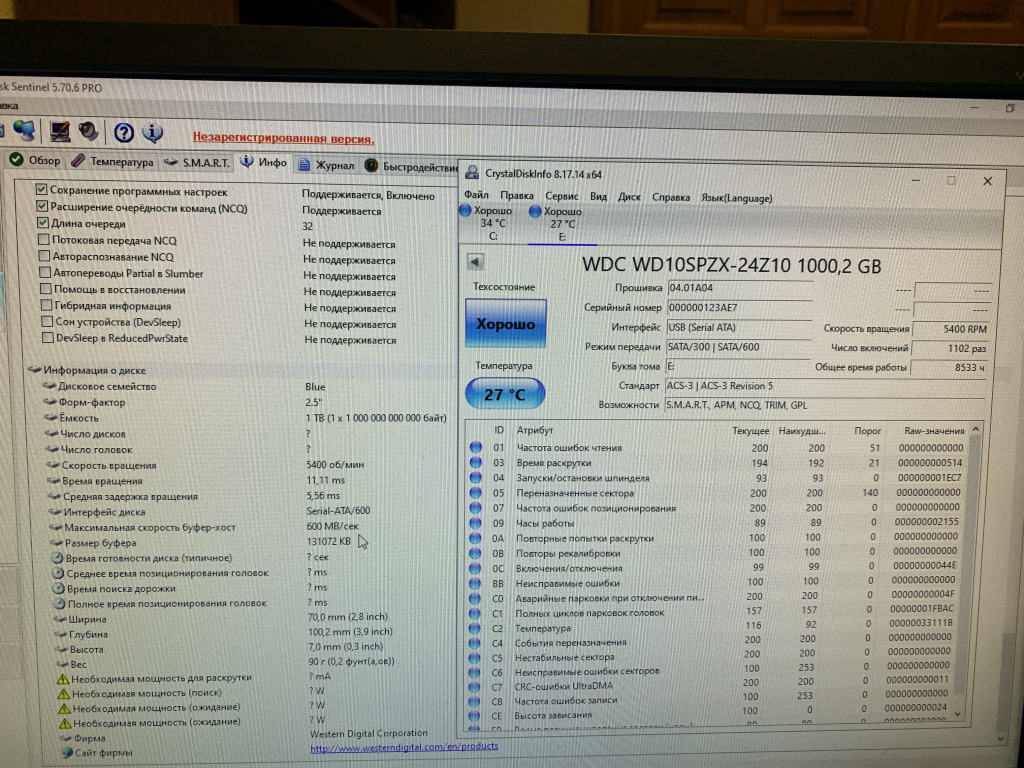Open the Справка menu
1024x768 pixels.
[671, 197]
